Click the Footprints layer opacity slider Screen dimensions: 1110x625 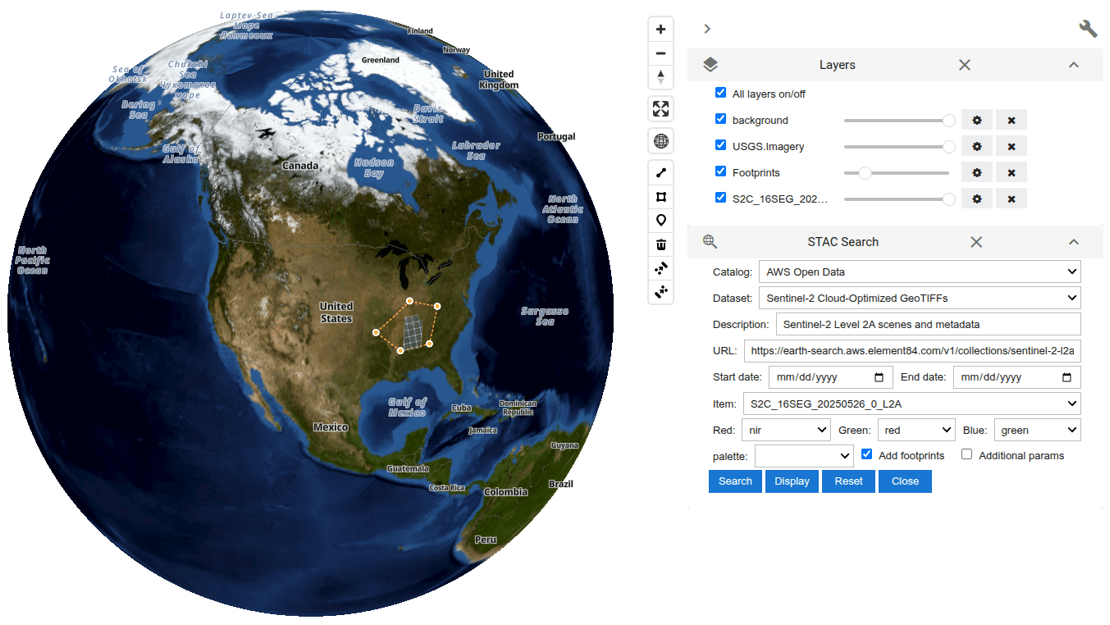(x=896, y=173)
